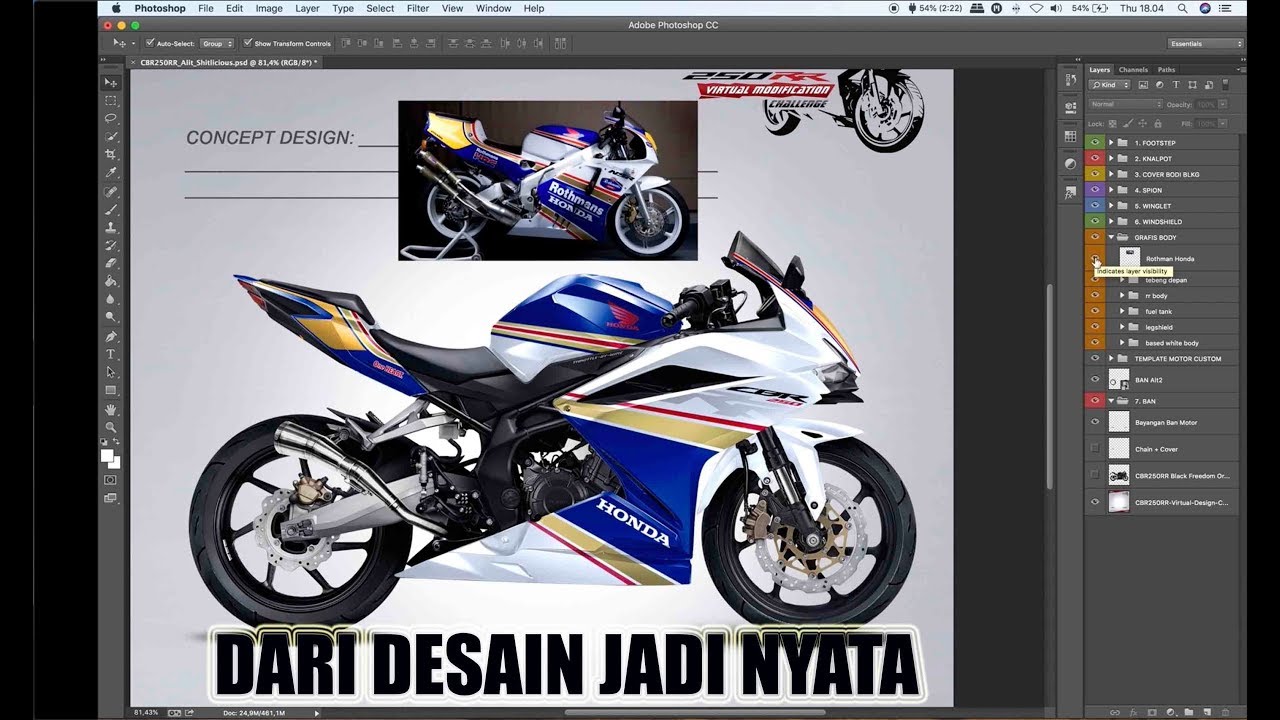Viewport: 1280px width, 720px height.
Task: Select the History Brush tool
Action: pyautogui.click(x=111, y=245)
